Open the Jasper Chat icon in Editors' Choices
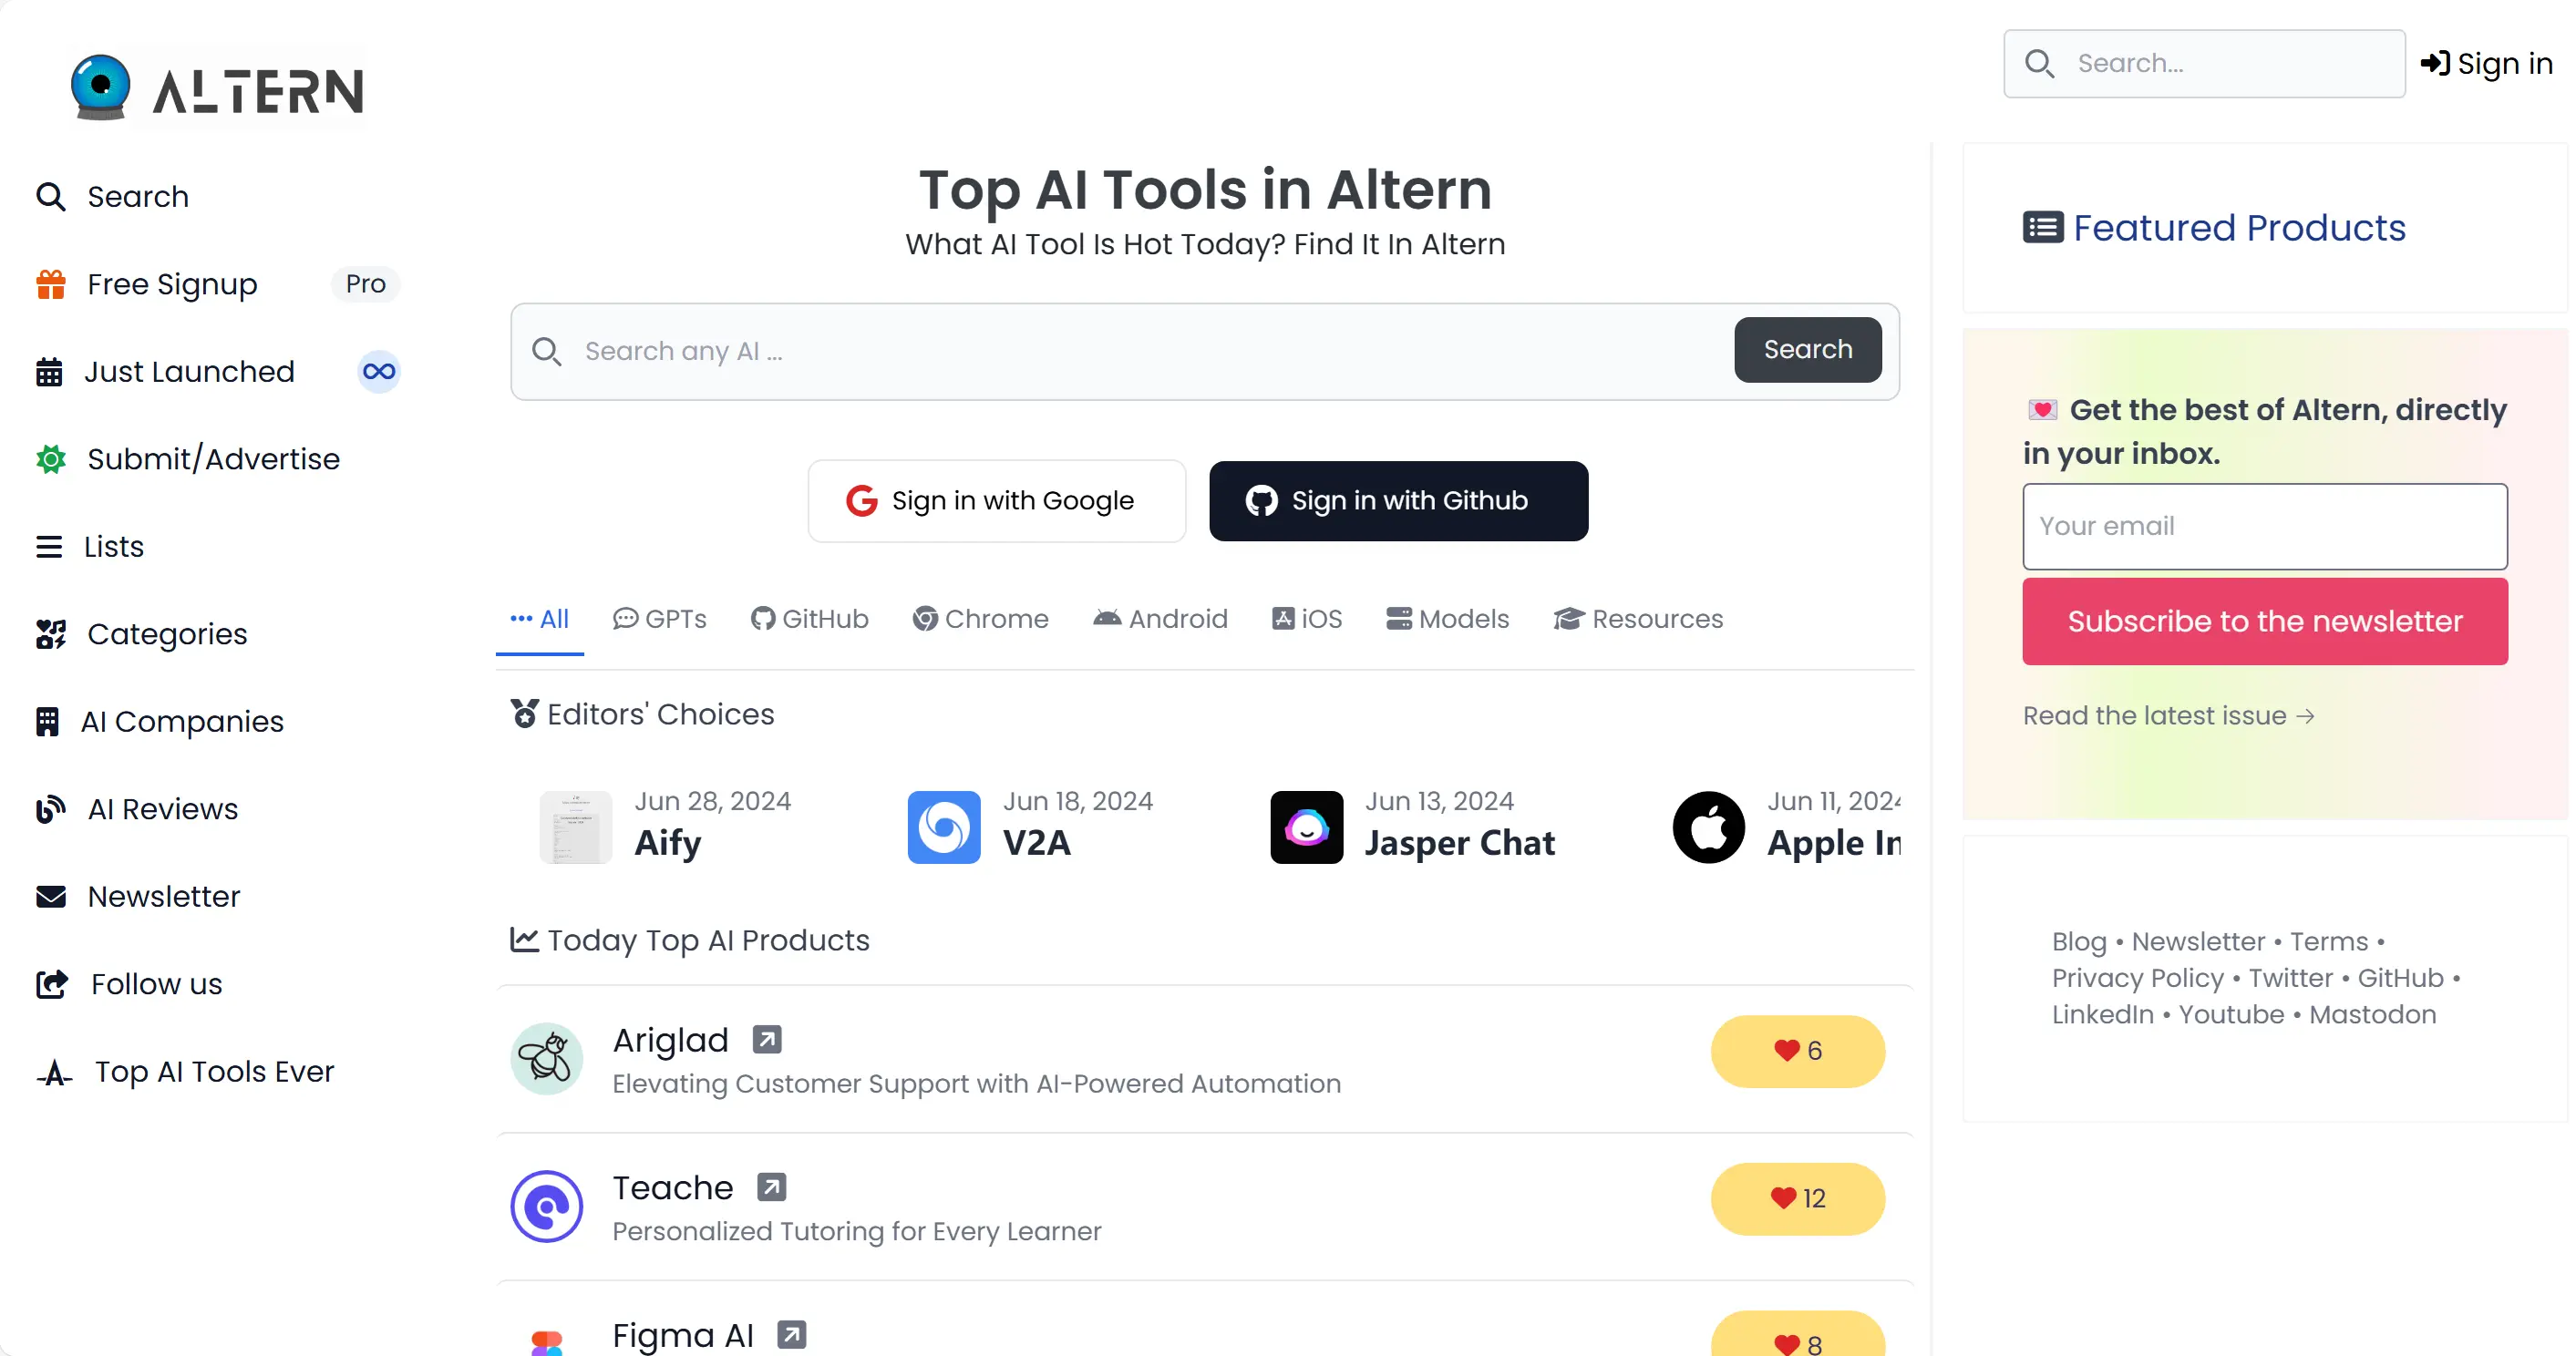This screenshot has width=2576, height=1356. pyautogui.click(x=1306, y=827)
